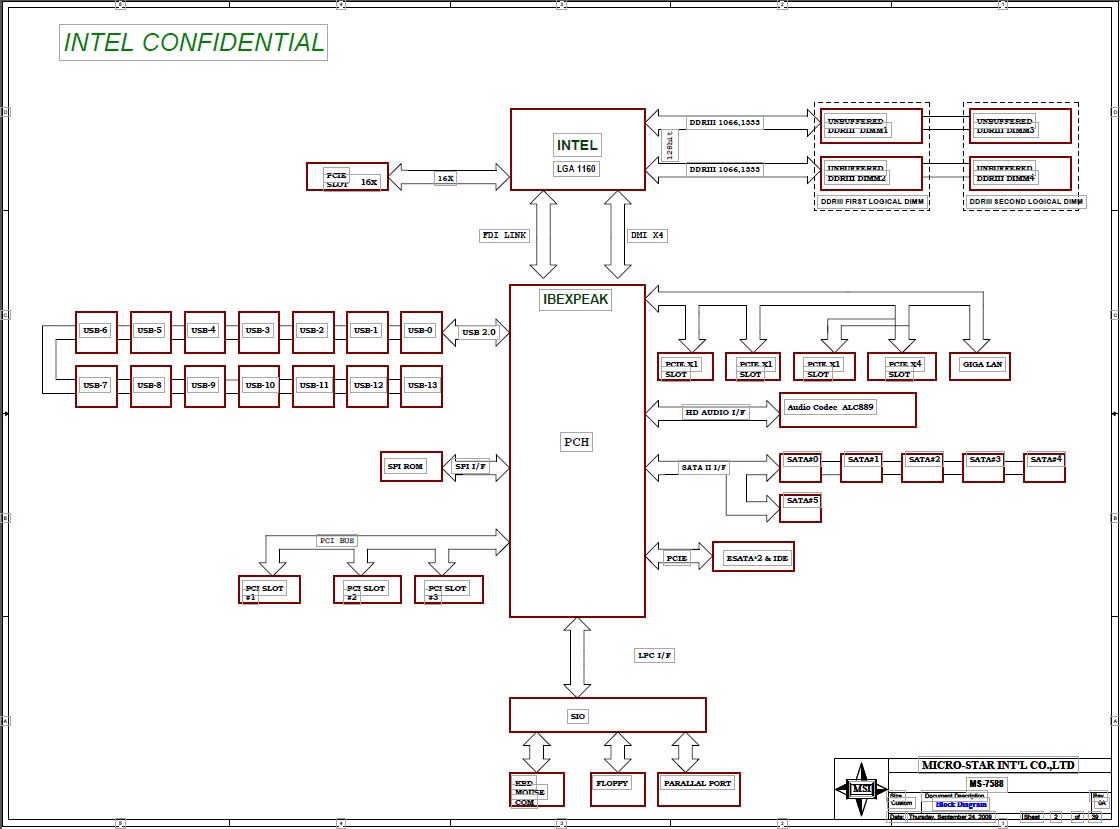The width and height of the screenshot is (1120, 829).
Task: Click the PCIE X4 SLOT block
Action: tap(901, 366)
